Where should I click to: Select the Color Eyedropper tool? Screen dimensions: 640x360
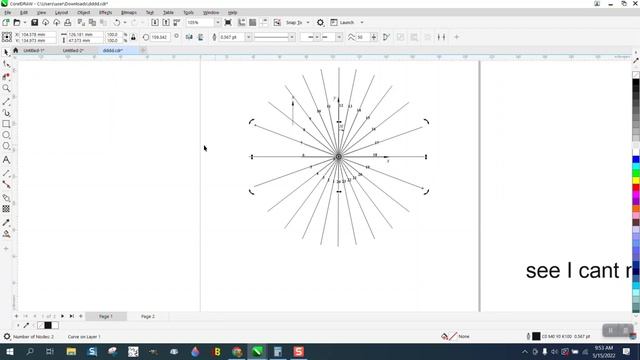[6, 222]
